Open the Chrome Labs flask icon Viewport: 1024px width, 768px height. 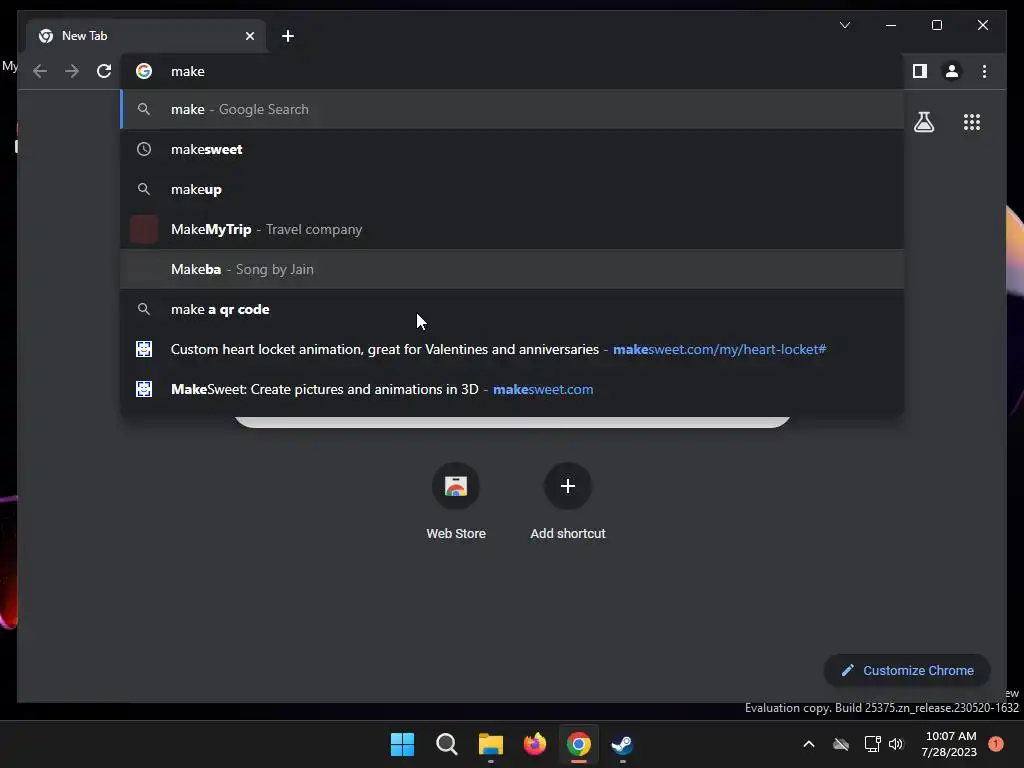click(923, 122)
